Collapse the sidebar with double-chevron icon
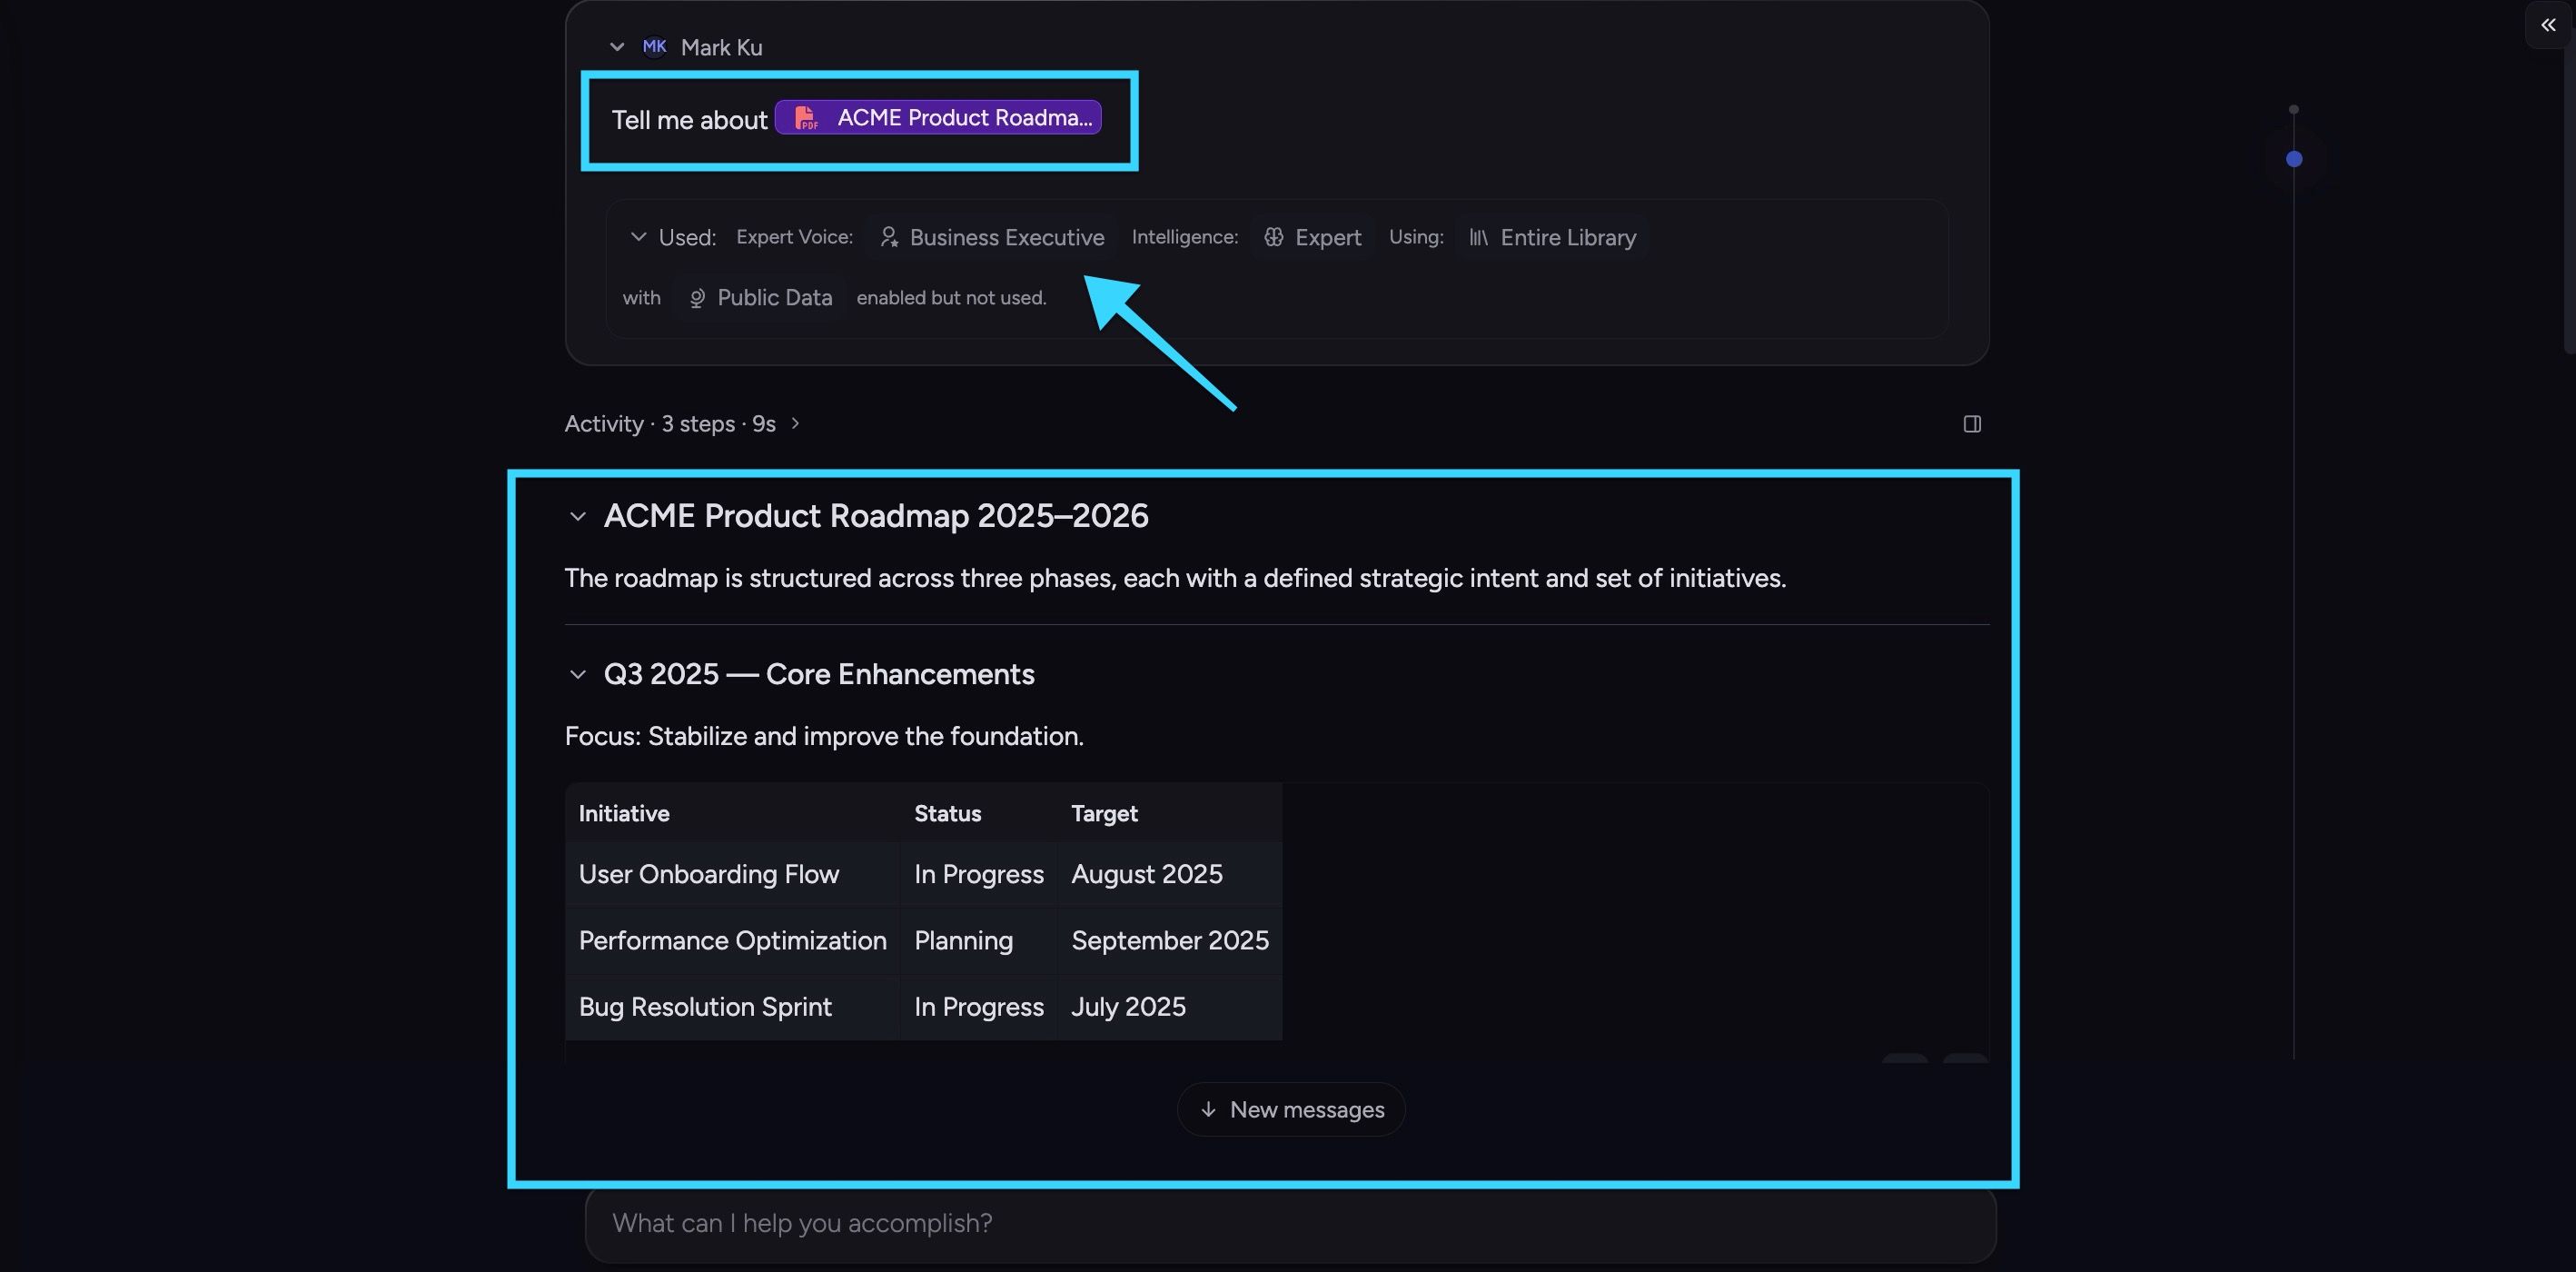2576x1272 pixels. tap(2547, 25)
